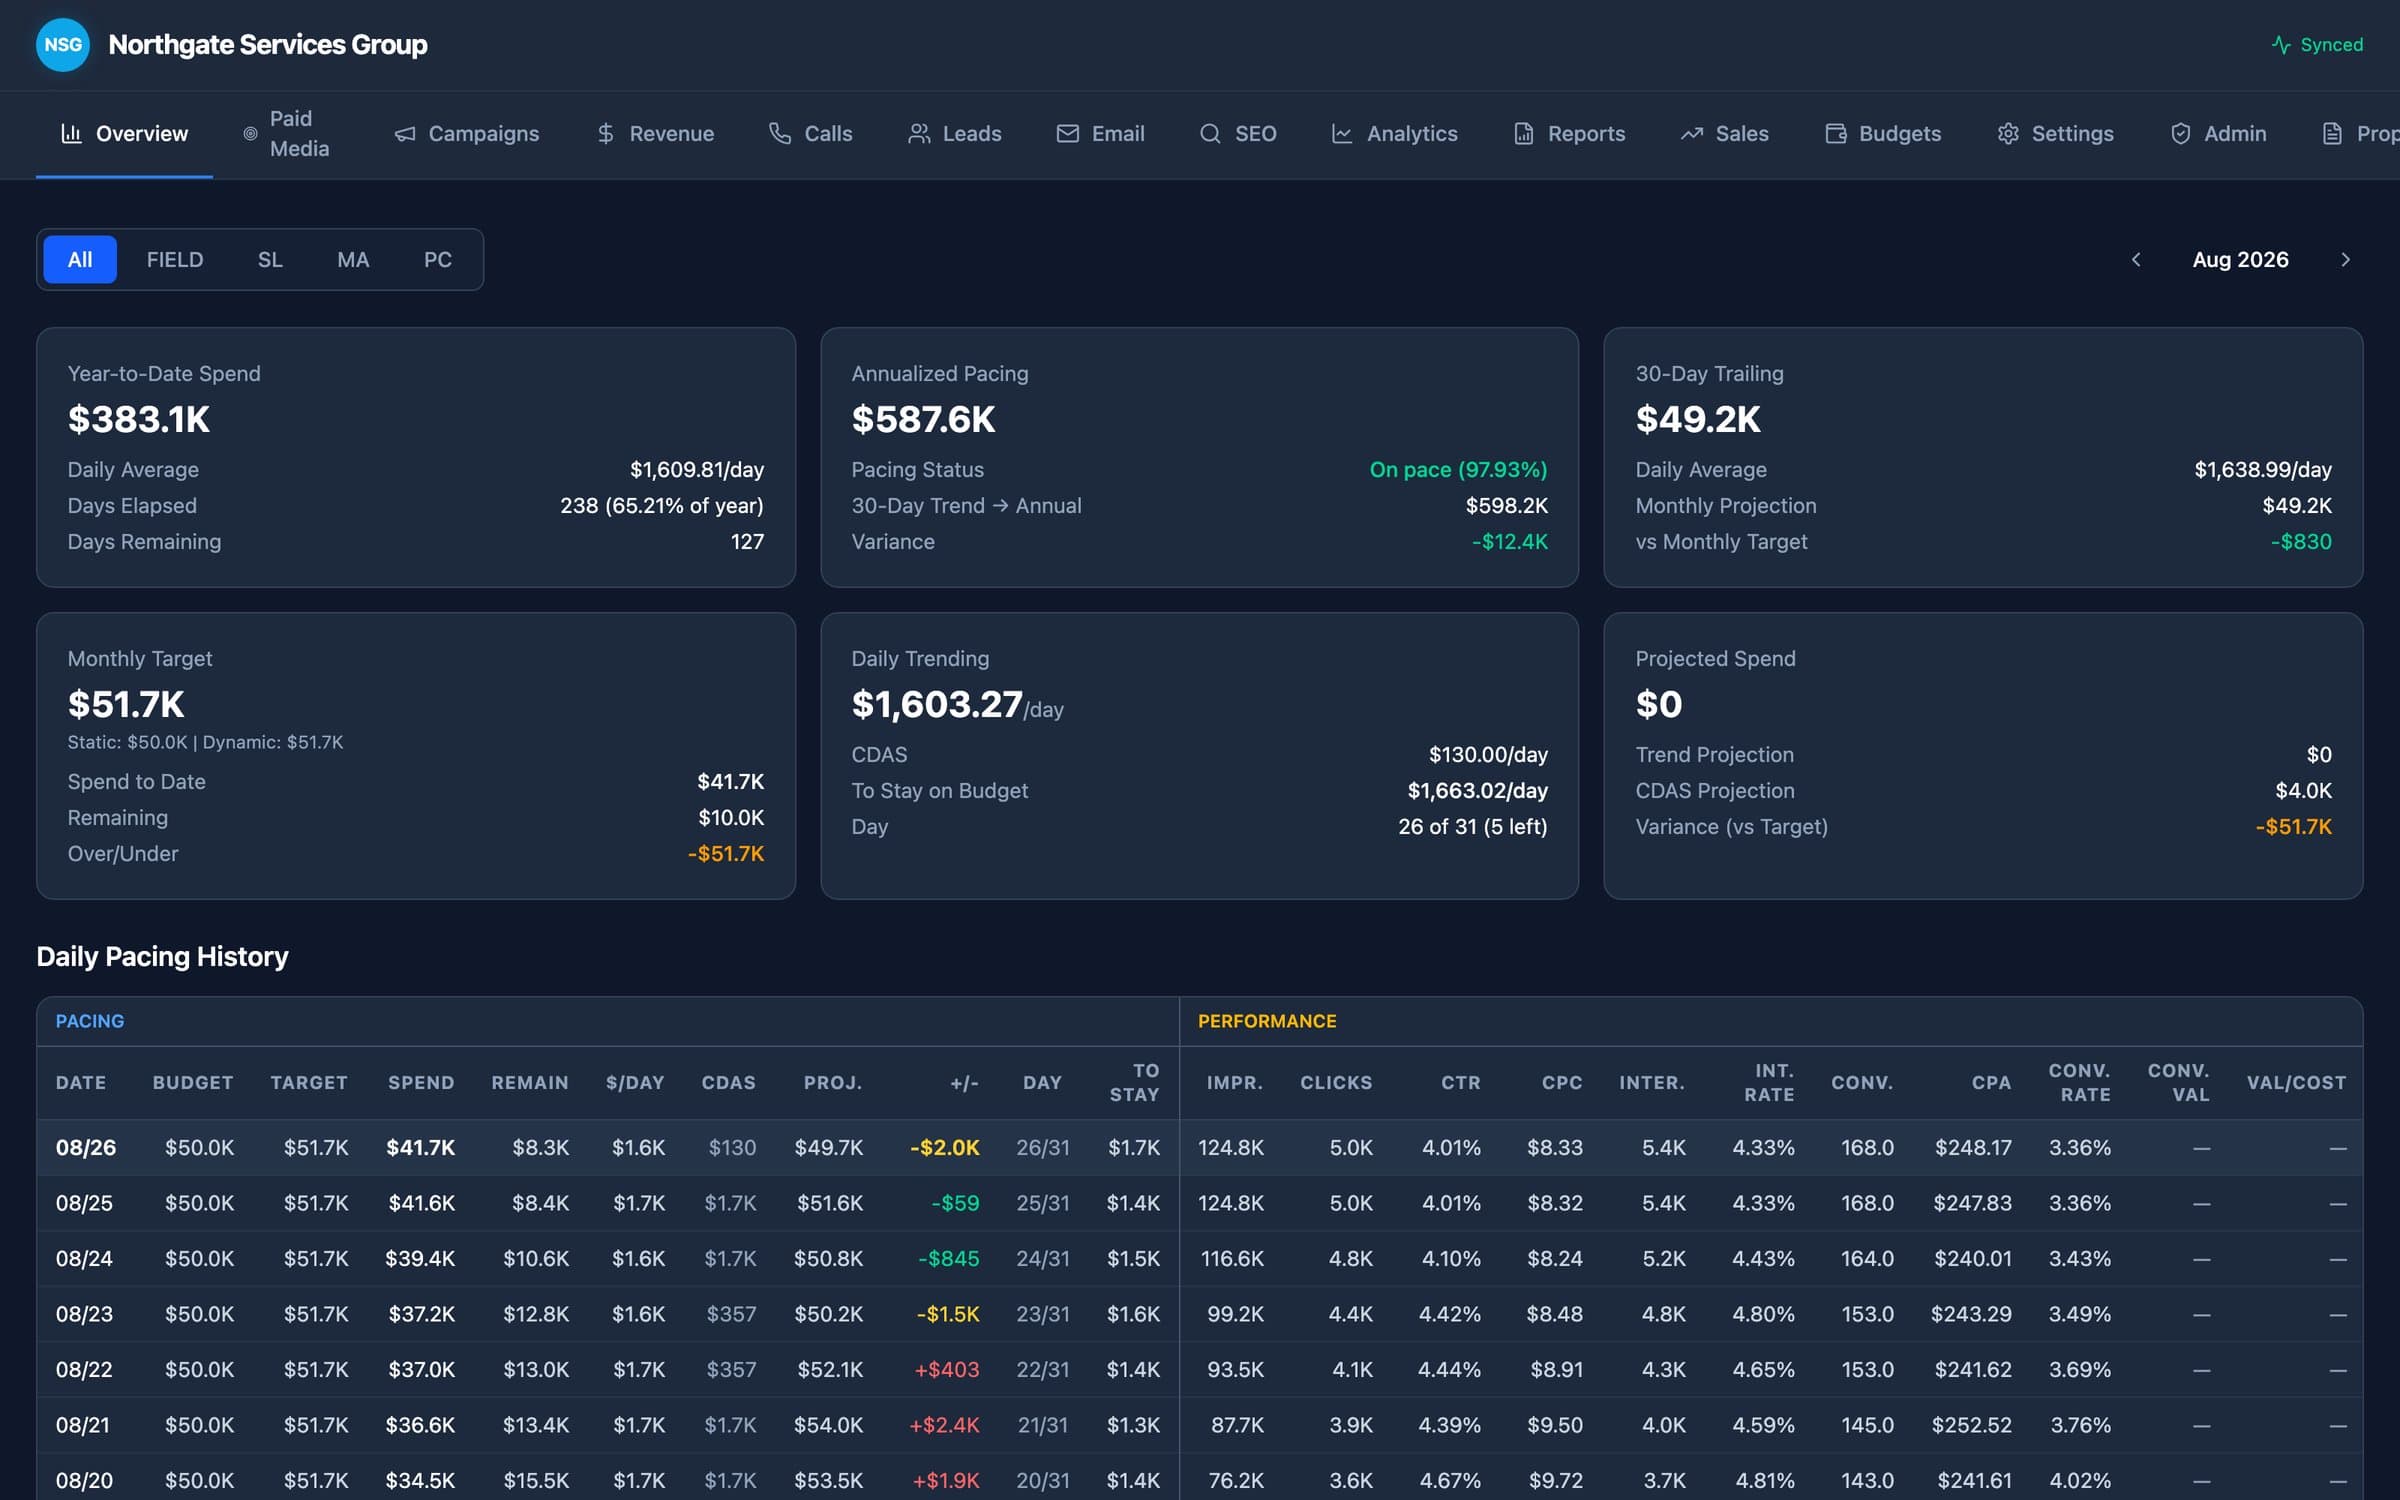Open the Analytics tab
The image size is (2400, 1500).
click(x=1394, y=133)
